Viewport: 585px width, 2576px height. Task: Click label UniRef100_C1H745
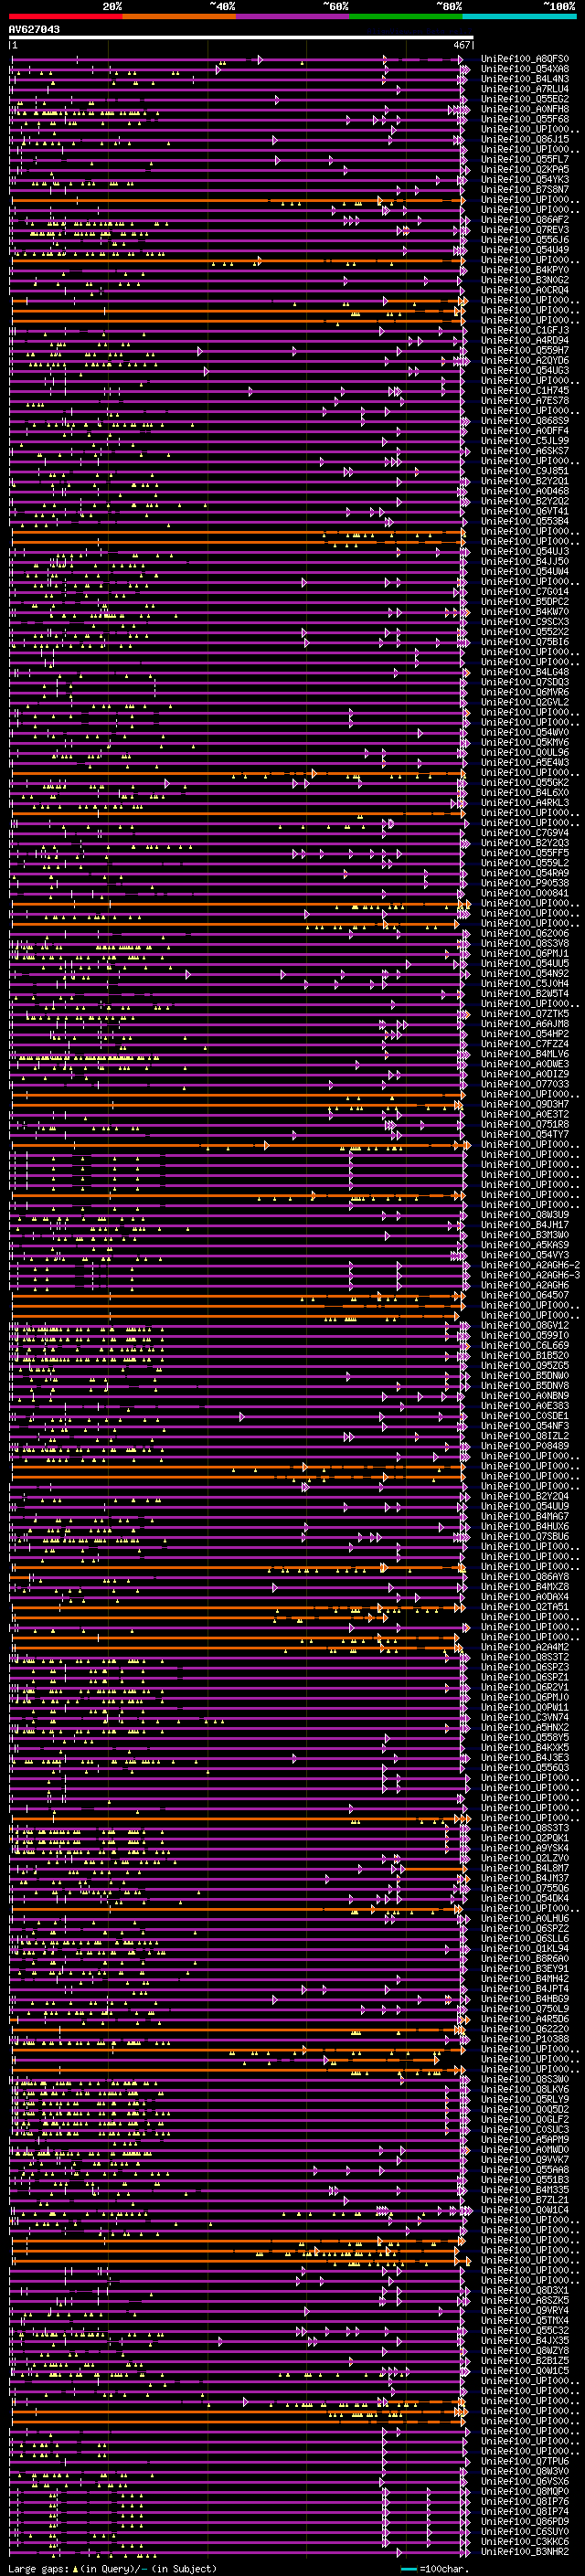(x=525, y=391)
